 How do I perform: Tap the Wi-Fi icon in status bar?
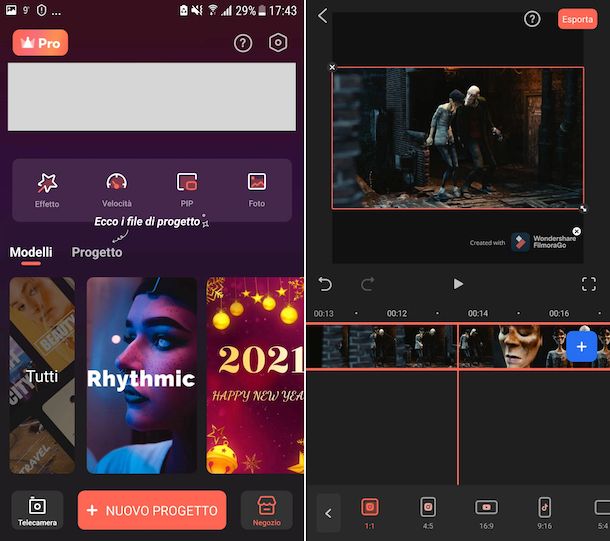tap(212, 10)
